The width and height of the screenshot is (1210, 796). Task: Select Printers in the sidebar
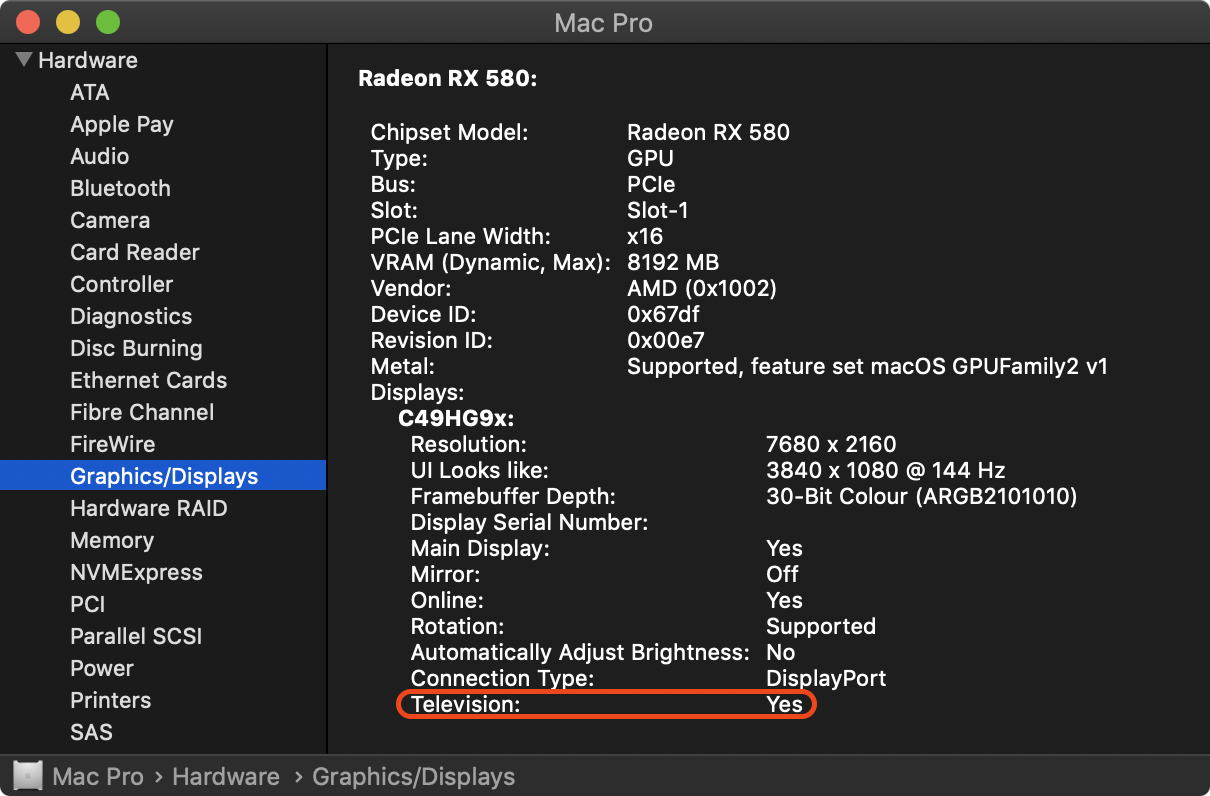tap(111, 700)
